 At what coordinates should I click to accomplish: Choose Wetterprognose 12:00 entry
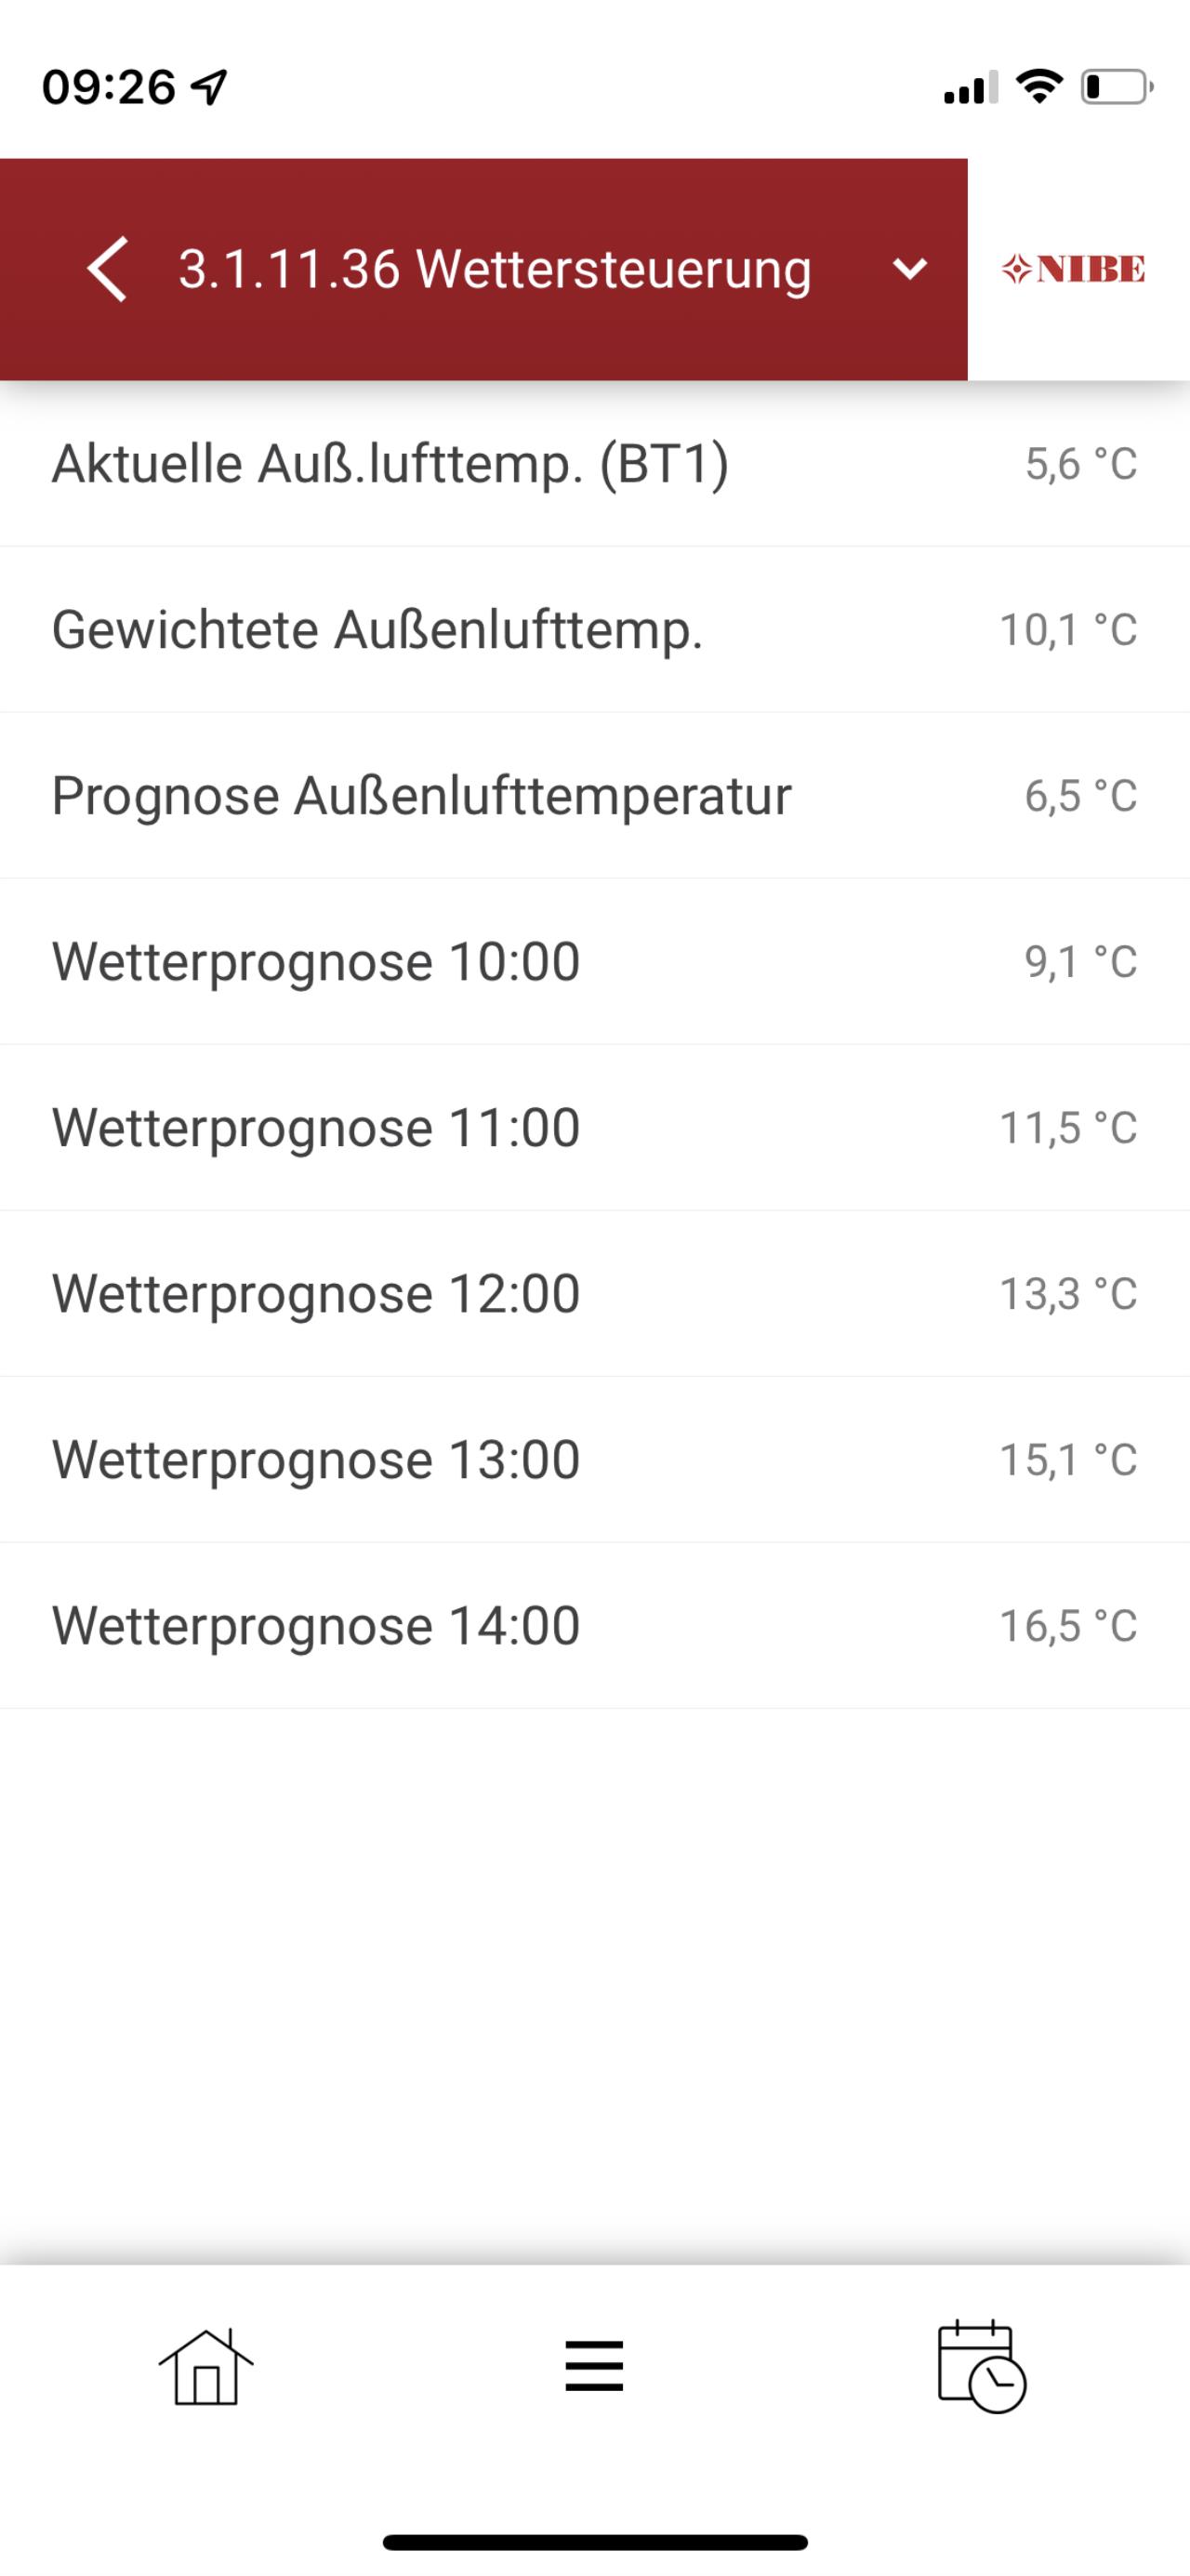tap(595, 1294)
